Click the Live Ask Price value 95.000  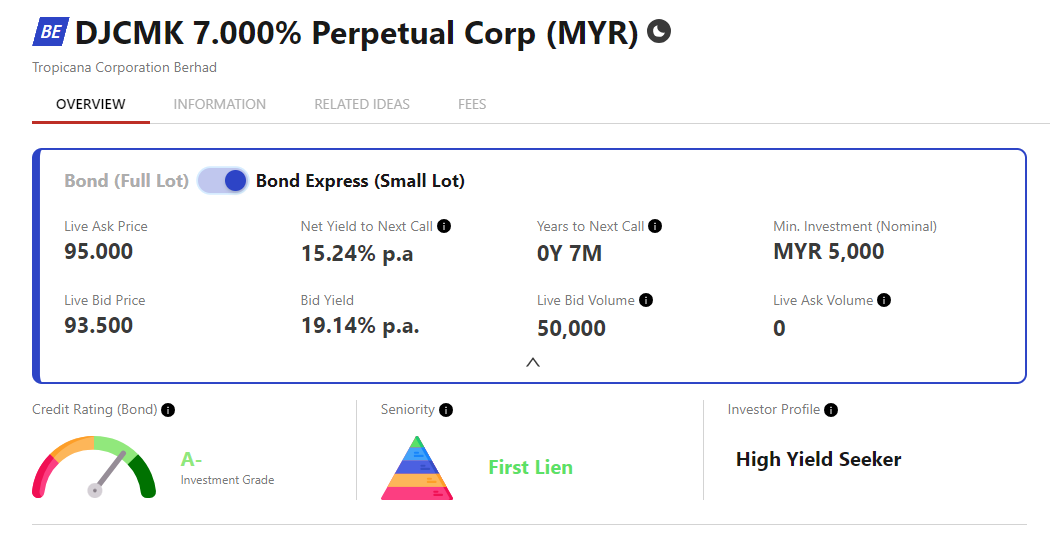(98, 252)
